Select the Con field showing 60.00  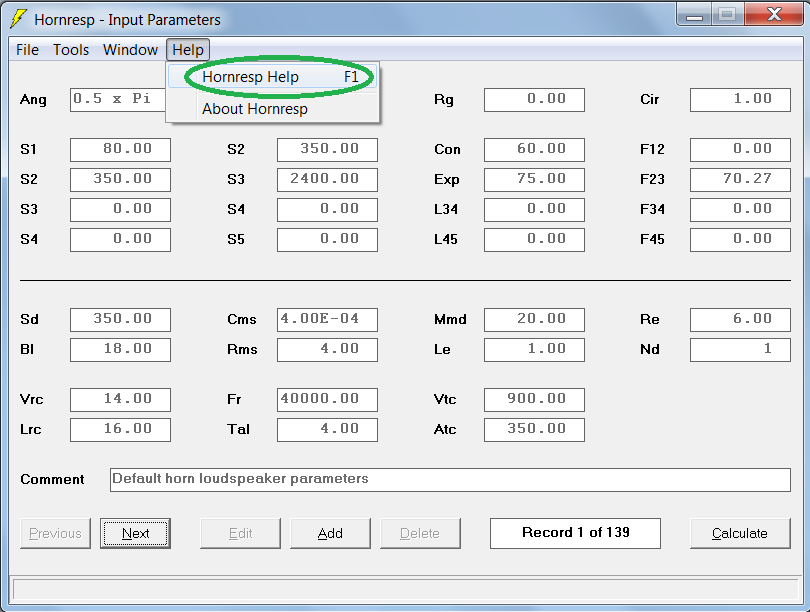(534, 150)
